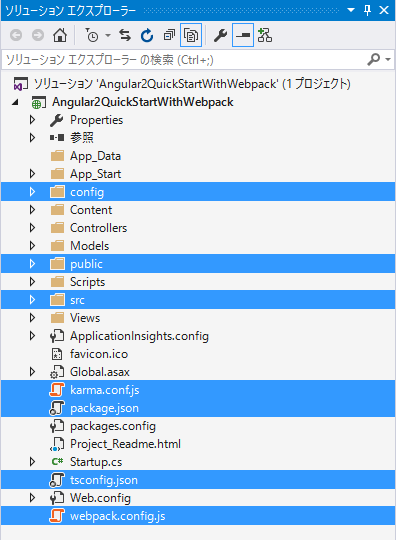Select the webpack.config.js file
Viewport: 396px width, 540px height.
(x=198, y=516)
